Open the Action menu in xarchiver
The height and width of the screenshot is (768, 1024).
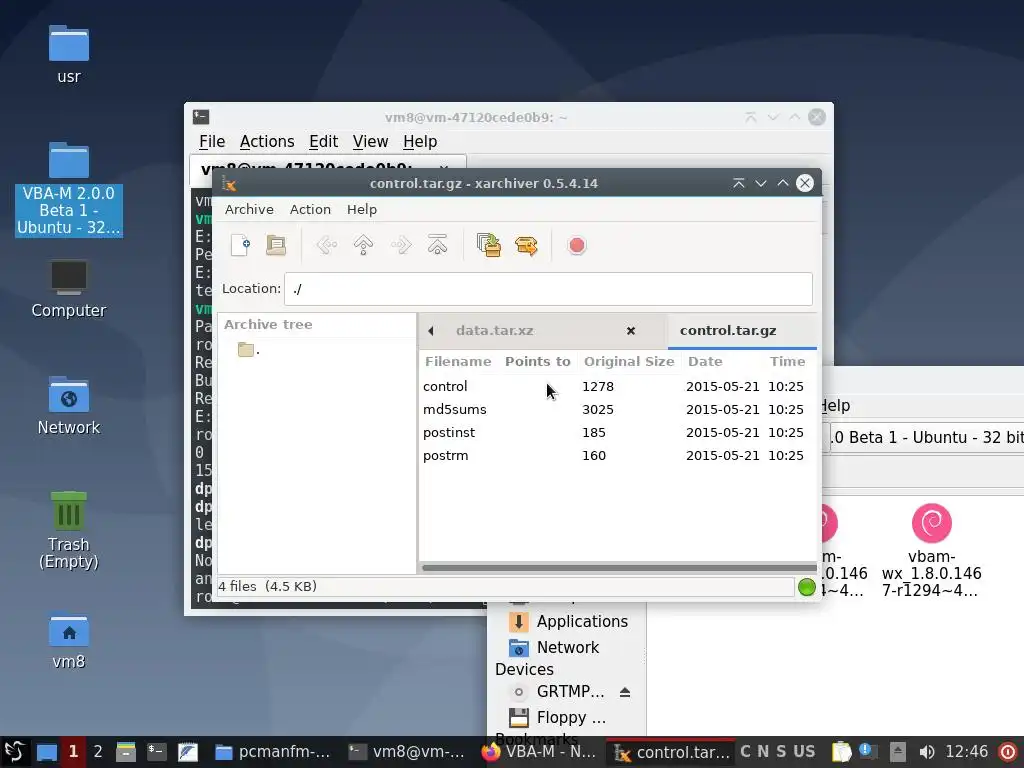coord(310,210)
